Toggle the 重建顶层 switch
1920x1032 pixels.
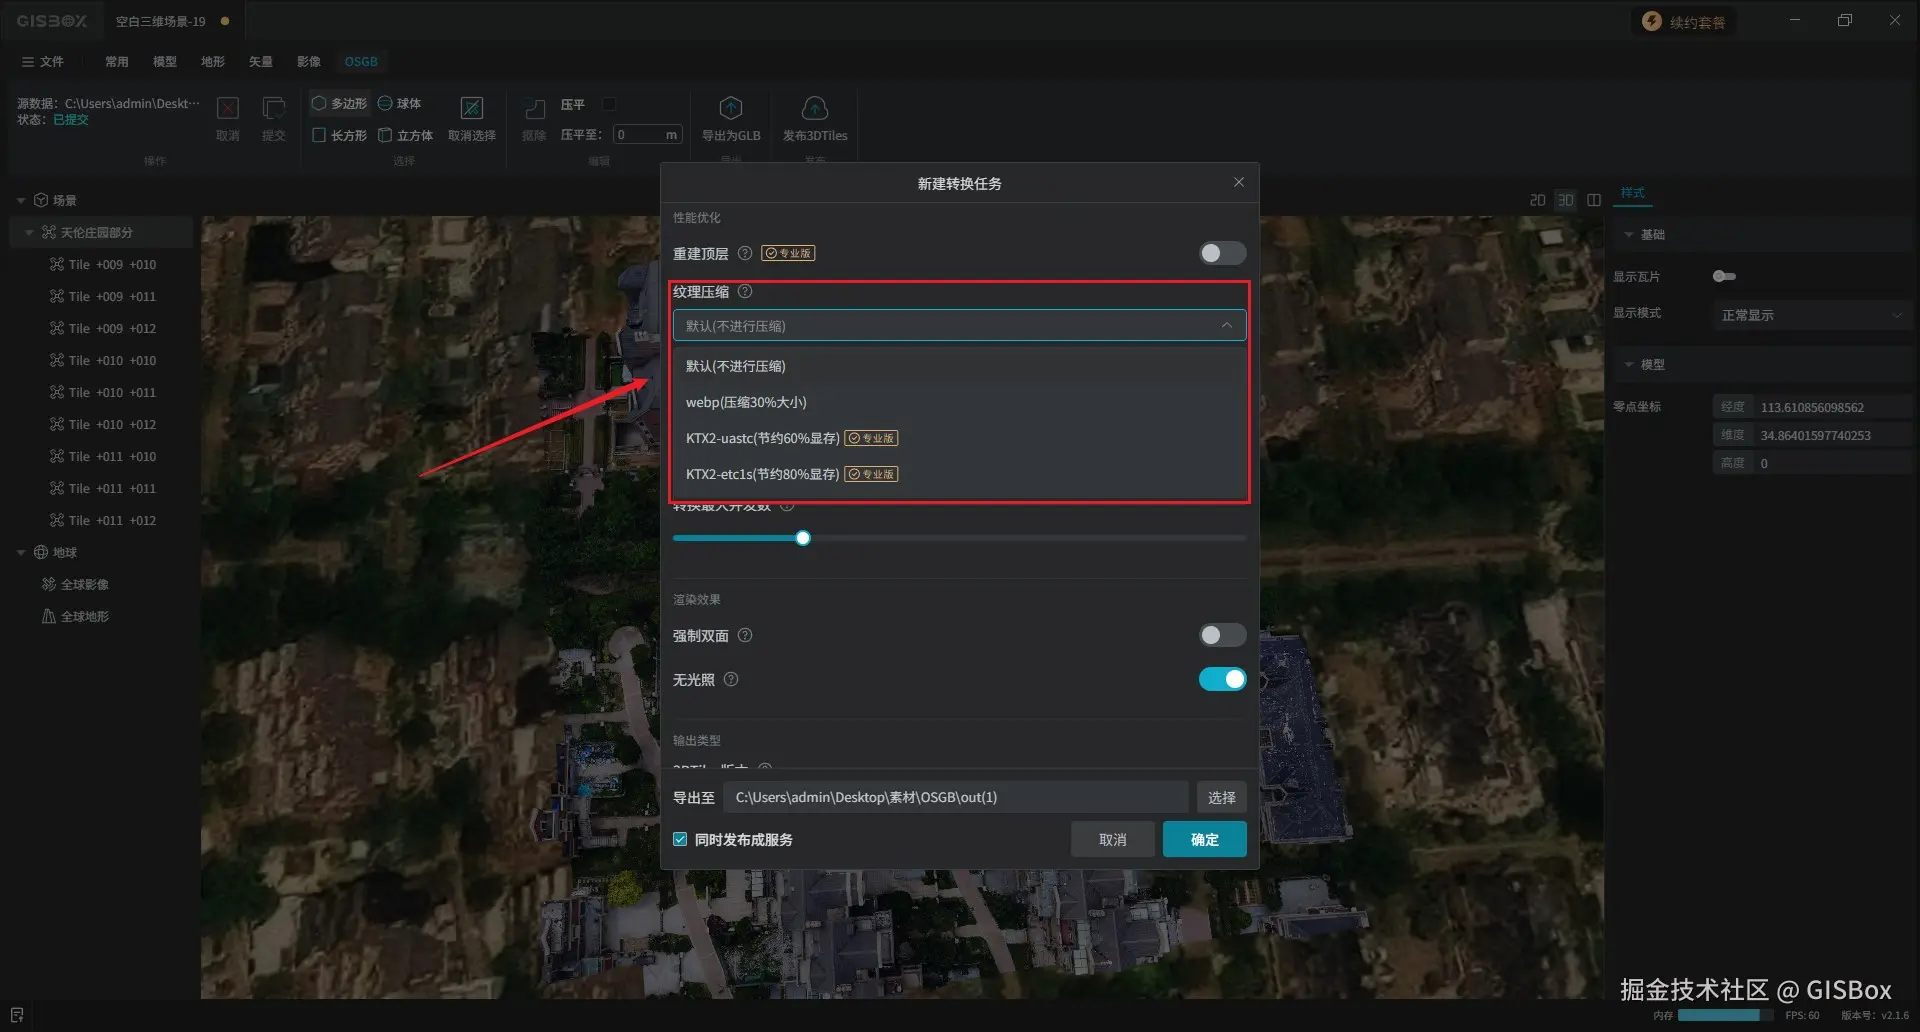pos(1222,253)
